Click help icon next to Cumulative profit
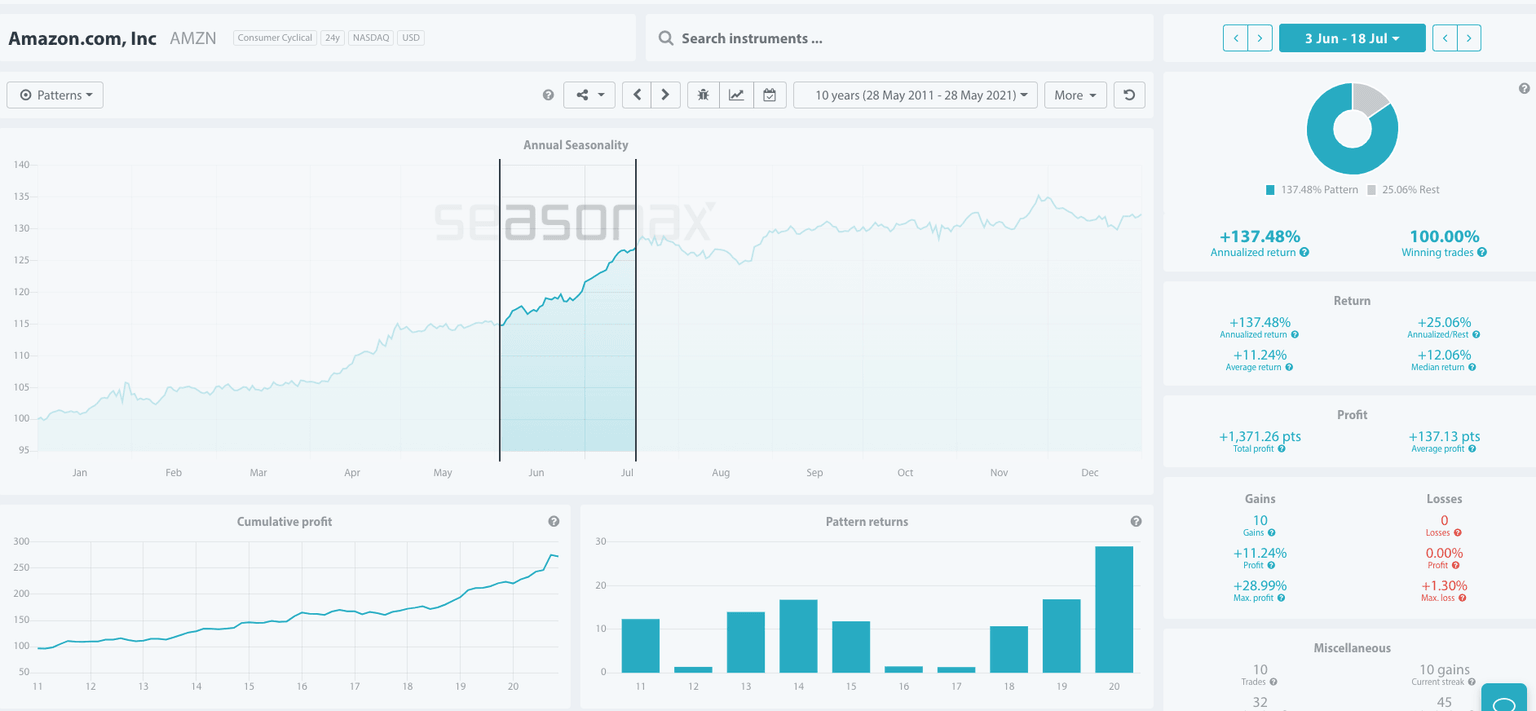1536x711 pixels. (x=553, y=522)
